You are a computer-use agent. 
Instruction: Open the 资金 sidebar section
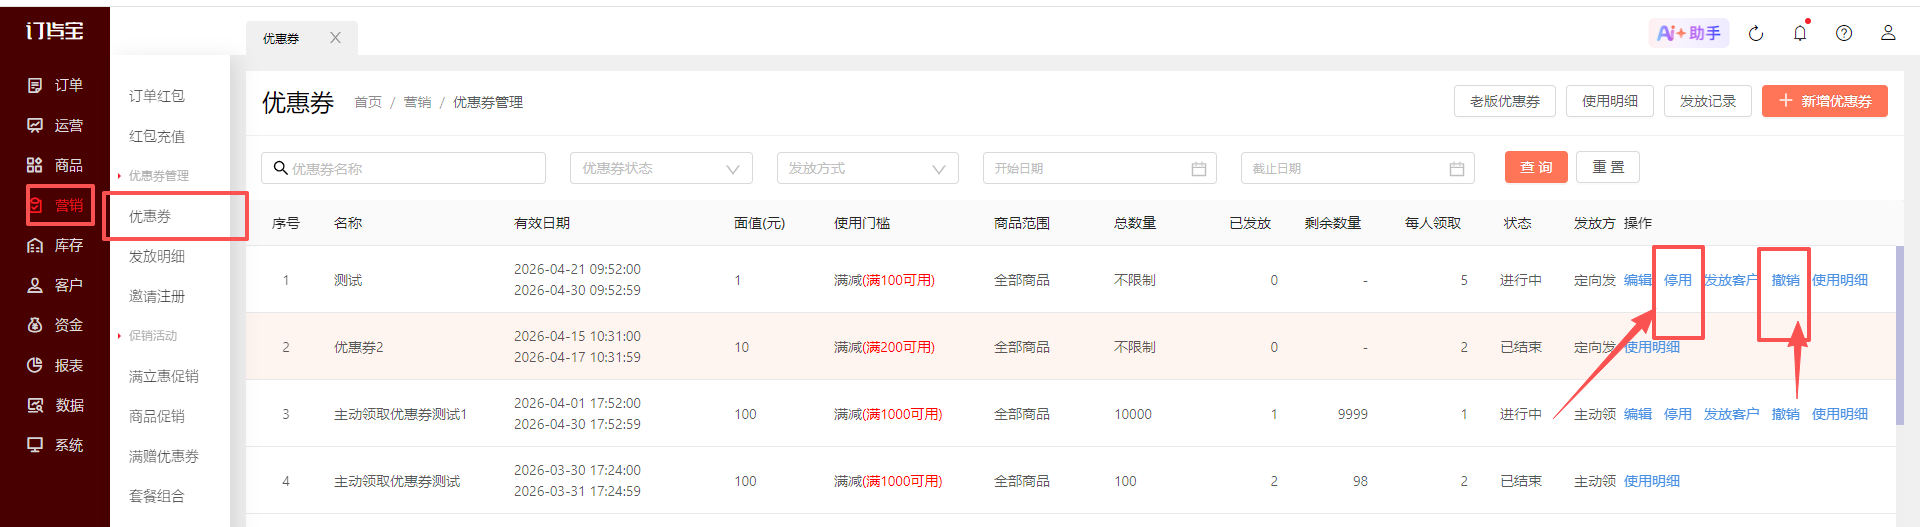pos(55,325)
